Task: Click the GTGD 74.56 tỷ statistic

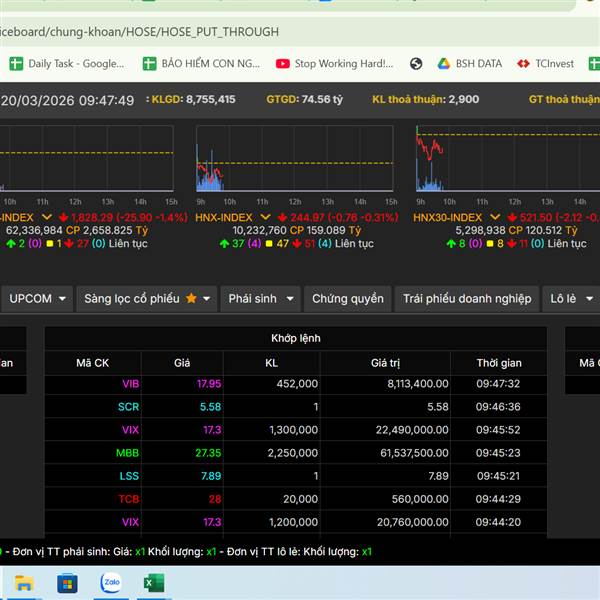Action: 305,99
